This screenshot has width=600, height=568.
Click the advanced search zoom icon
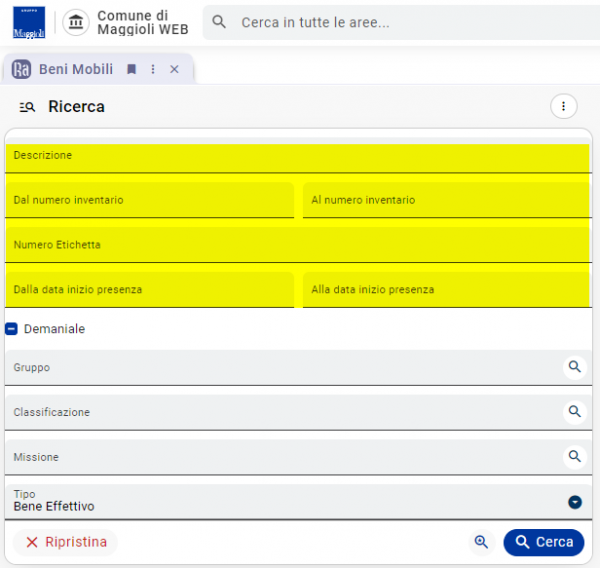(x=481, y=542)
